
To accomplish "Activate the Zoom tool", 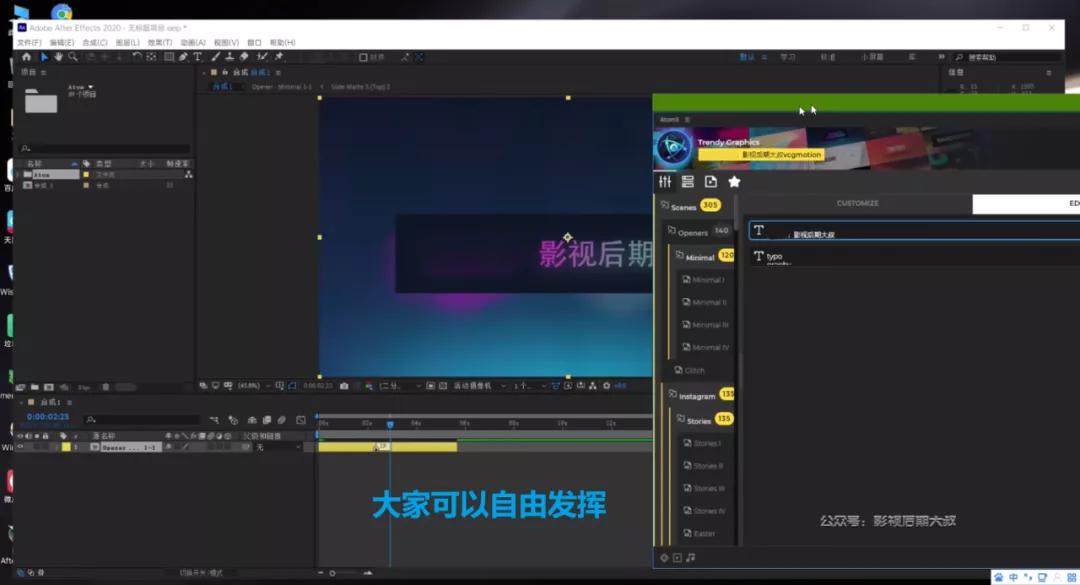I will [x=73, y=57].
